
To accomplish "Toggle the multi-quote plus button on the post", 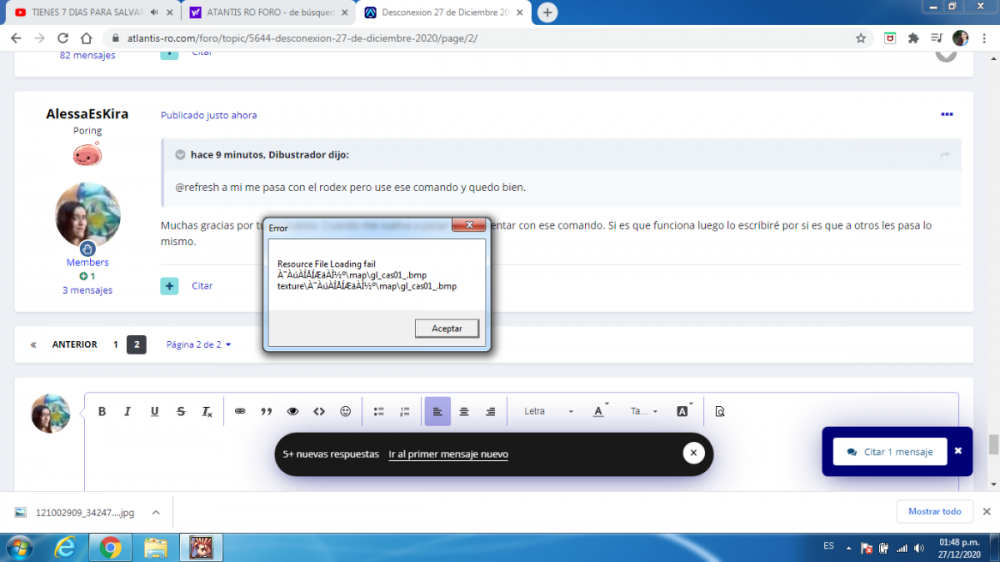I will point(170,286).
